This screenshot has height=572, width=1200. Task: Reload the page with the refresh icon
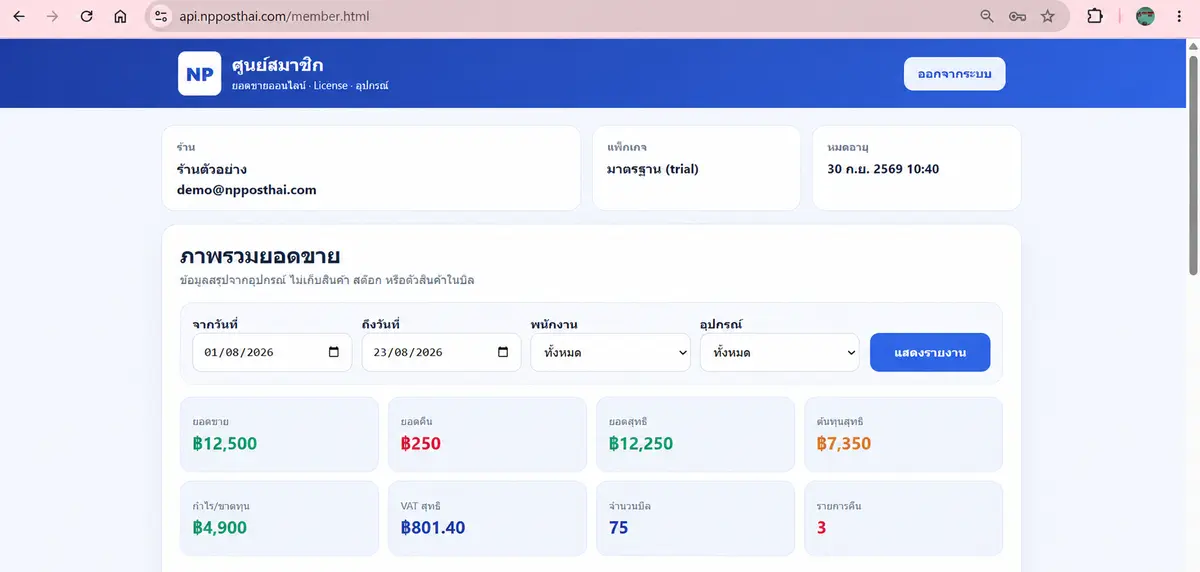87,16
